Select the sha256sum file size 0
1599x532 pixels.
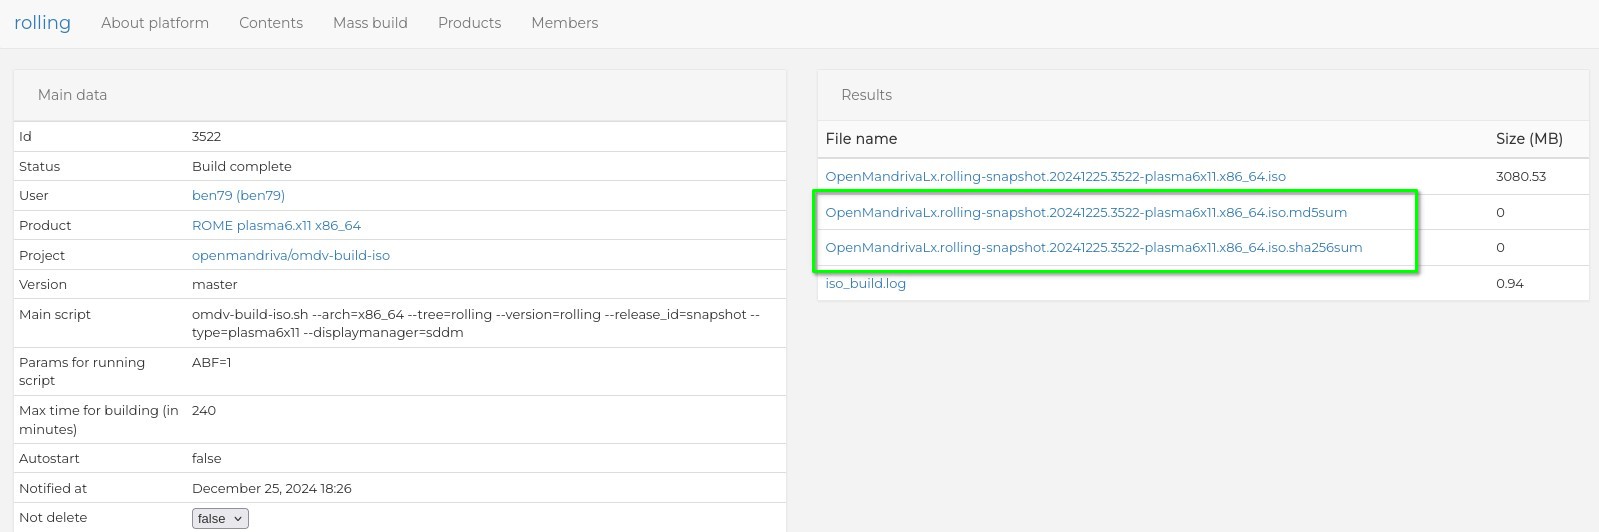pyautogui.click(x=1500, y=247)
